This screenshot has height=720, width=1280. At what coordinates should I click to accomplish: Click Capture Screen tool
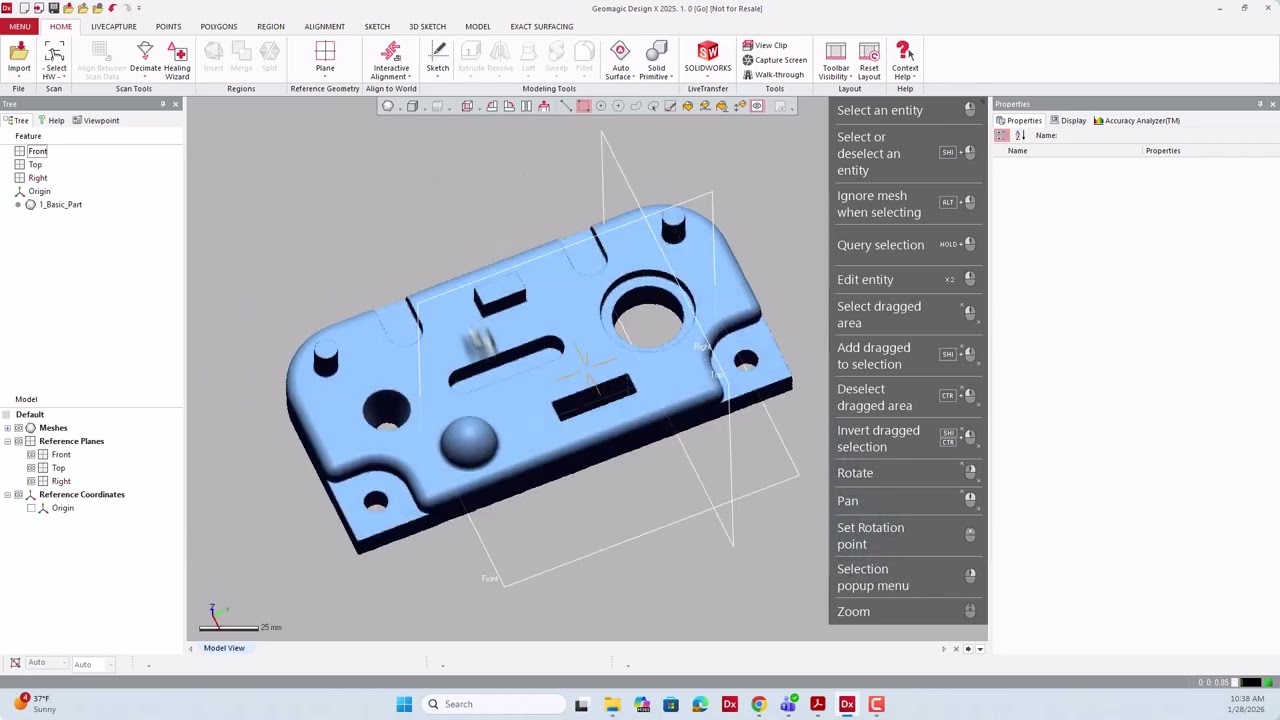[x=775, y=60]
